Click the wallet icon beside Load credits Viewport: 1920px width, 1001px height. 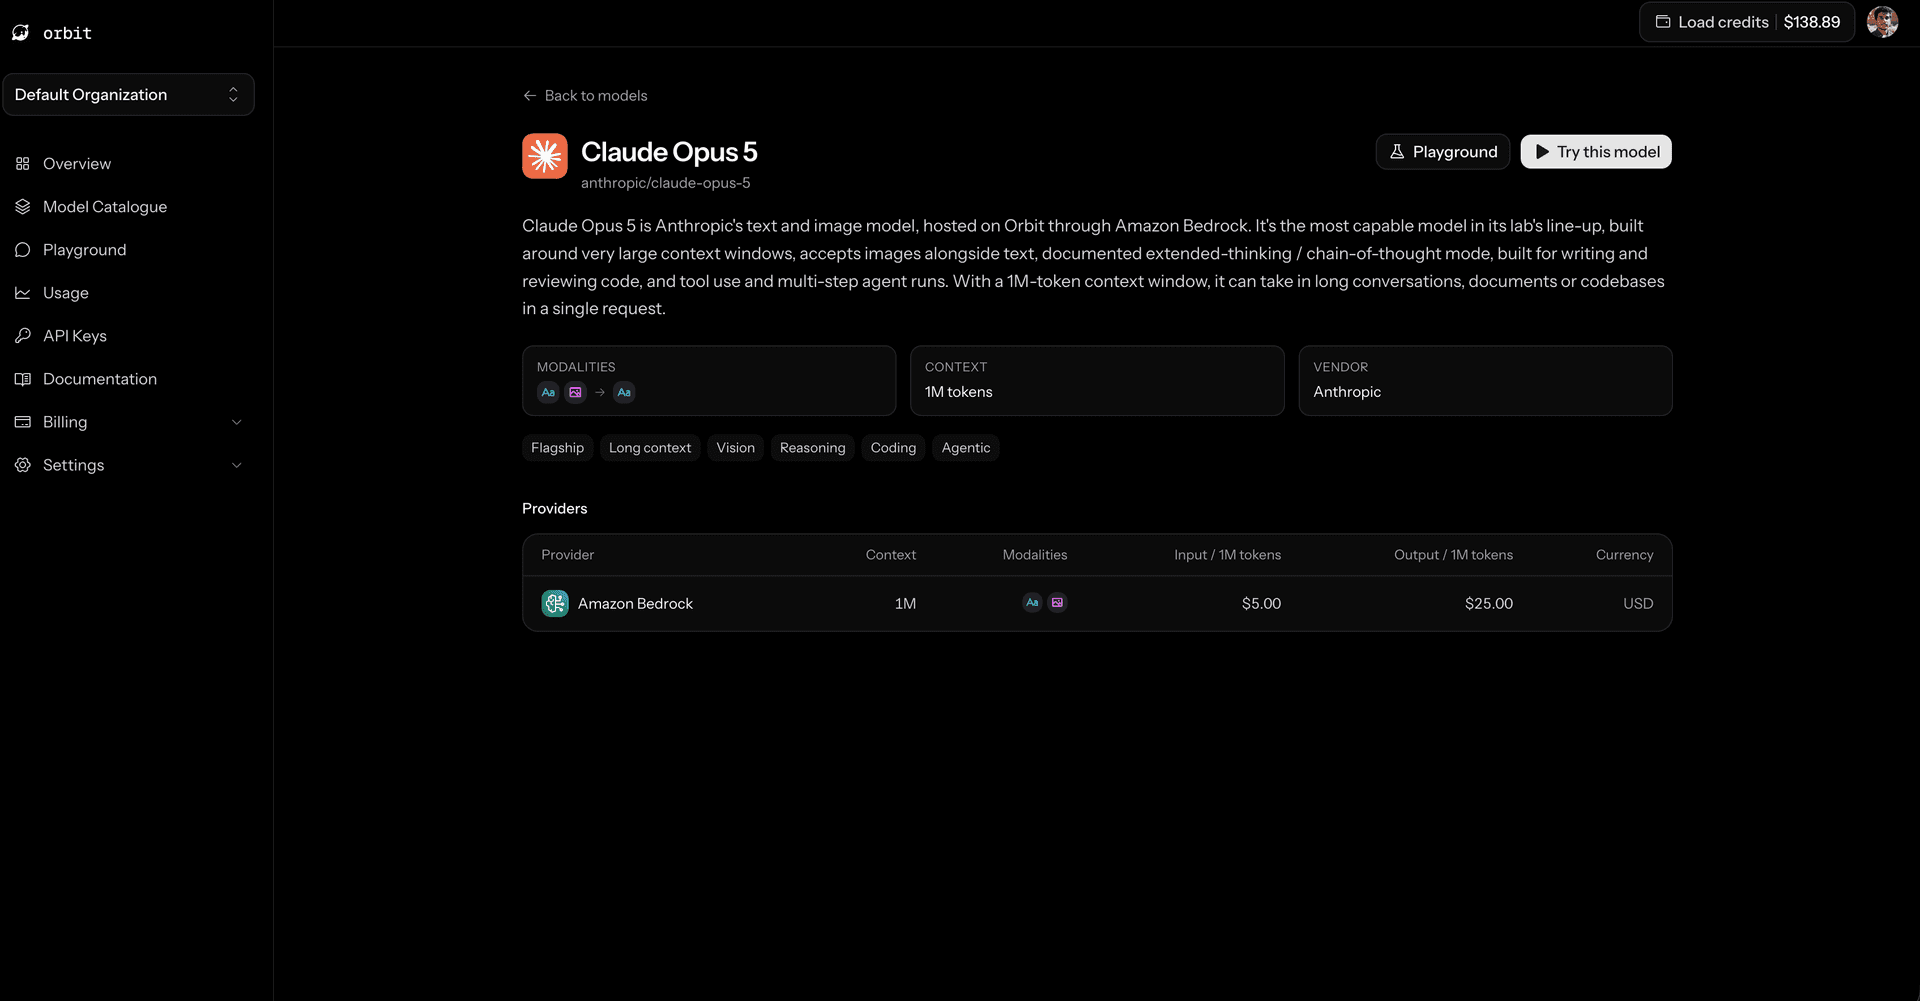(x=1663, y=22)
